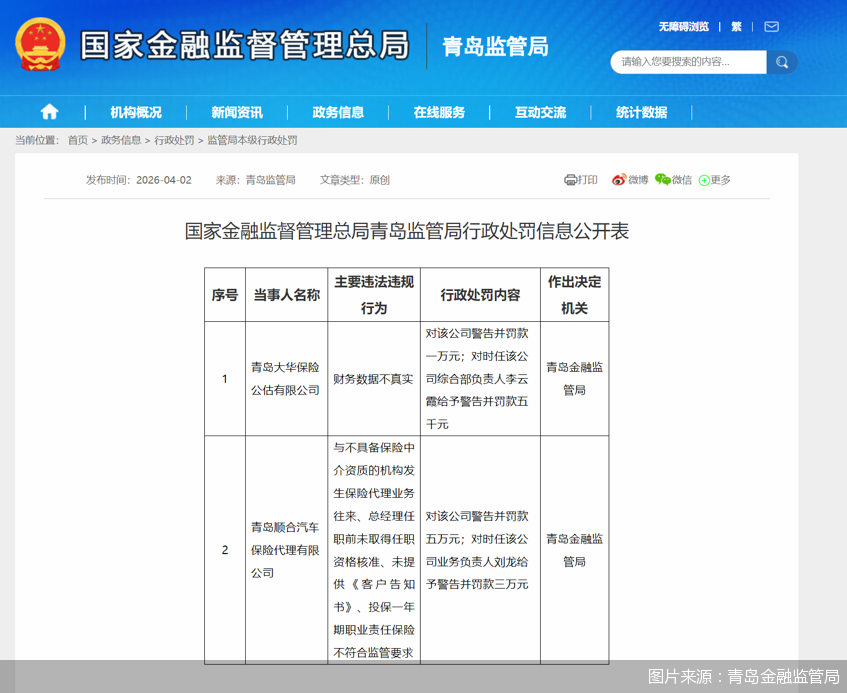Select the home icon in the navigation bar
Screen dimensions: 847x693
[x=48, y=112]
